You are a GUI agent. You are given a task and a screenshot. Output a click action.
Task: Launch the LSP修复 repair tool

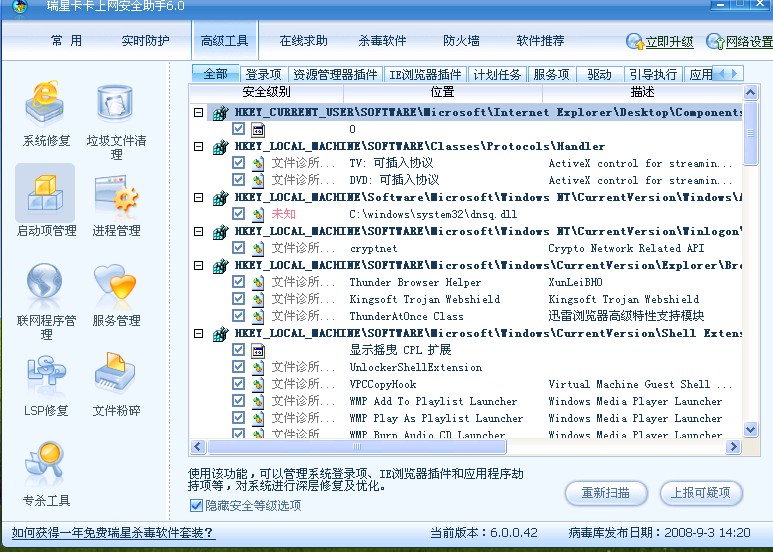coord(45,385)
